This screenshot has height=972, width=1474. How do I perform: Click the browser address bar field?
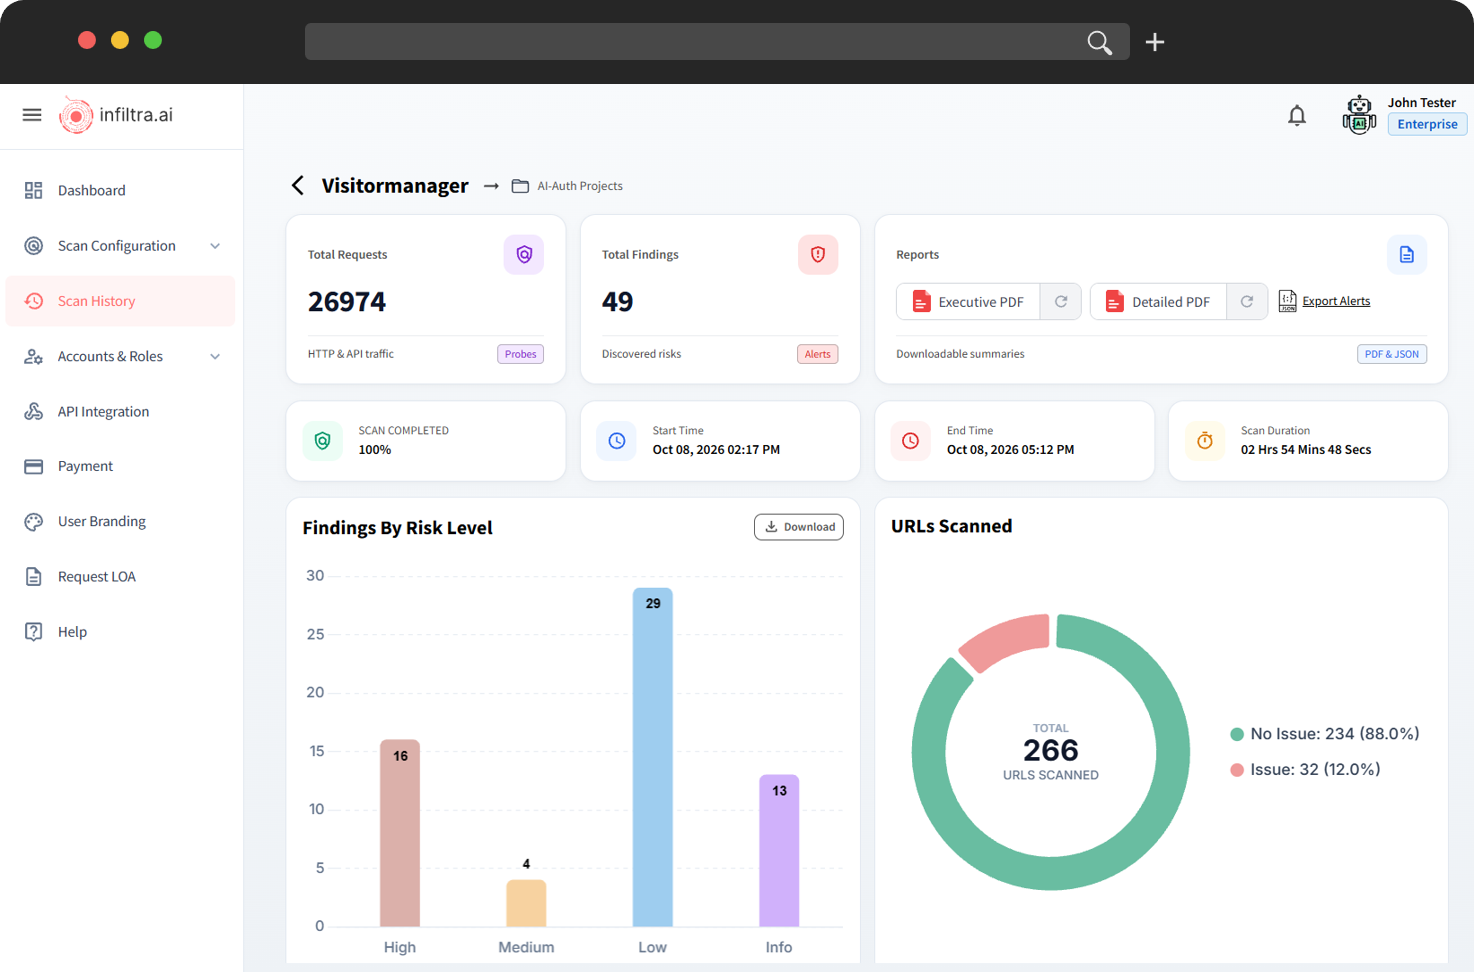717,42
